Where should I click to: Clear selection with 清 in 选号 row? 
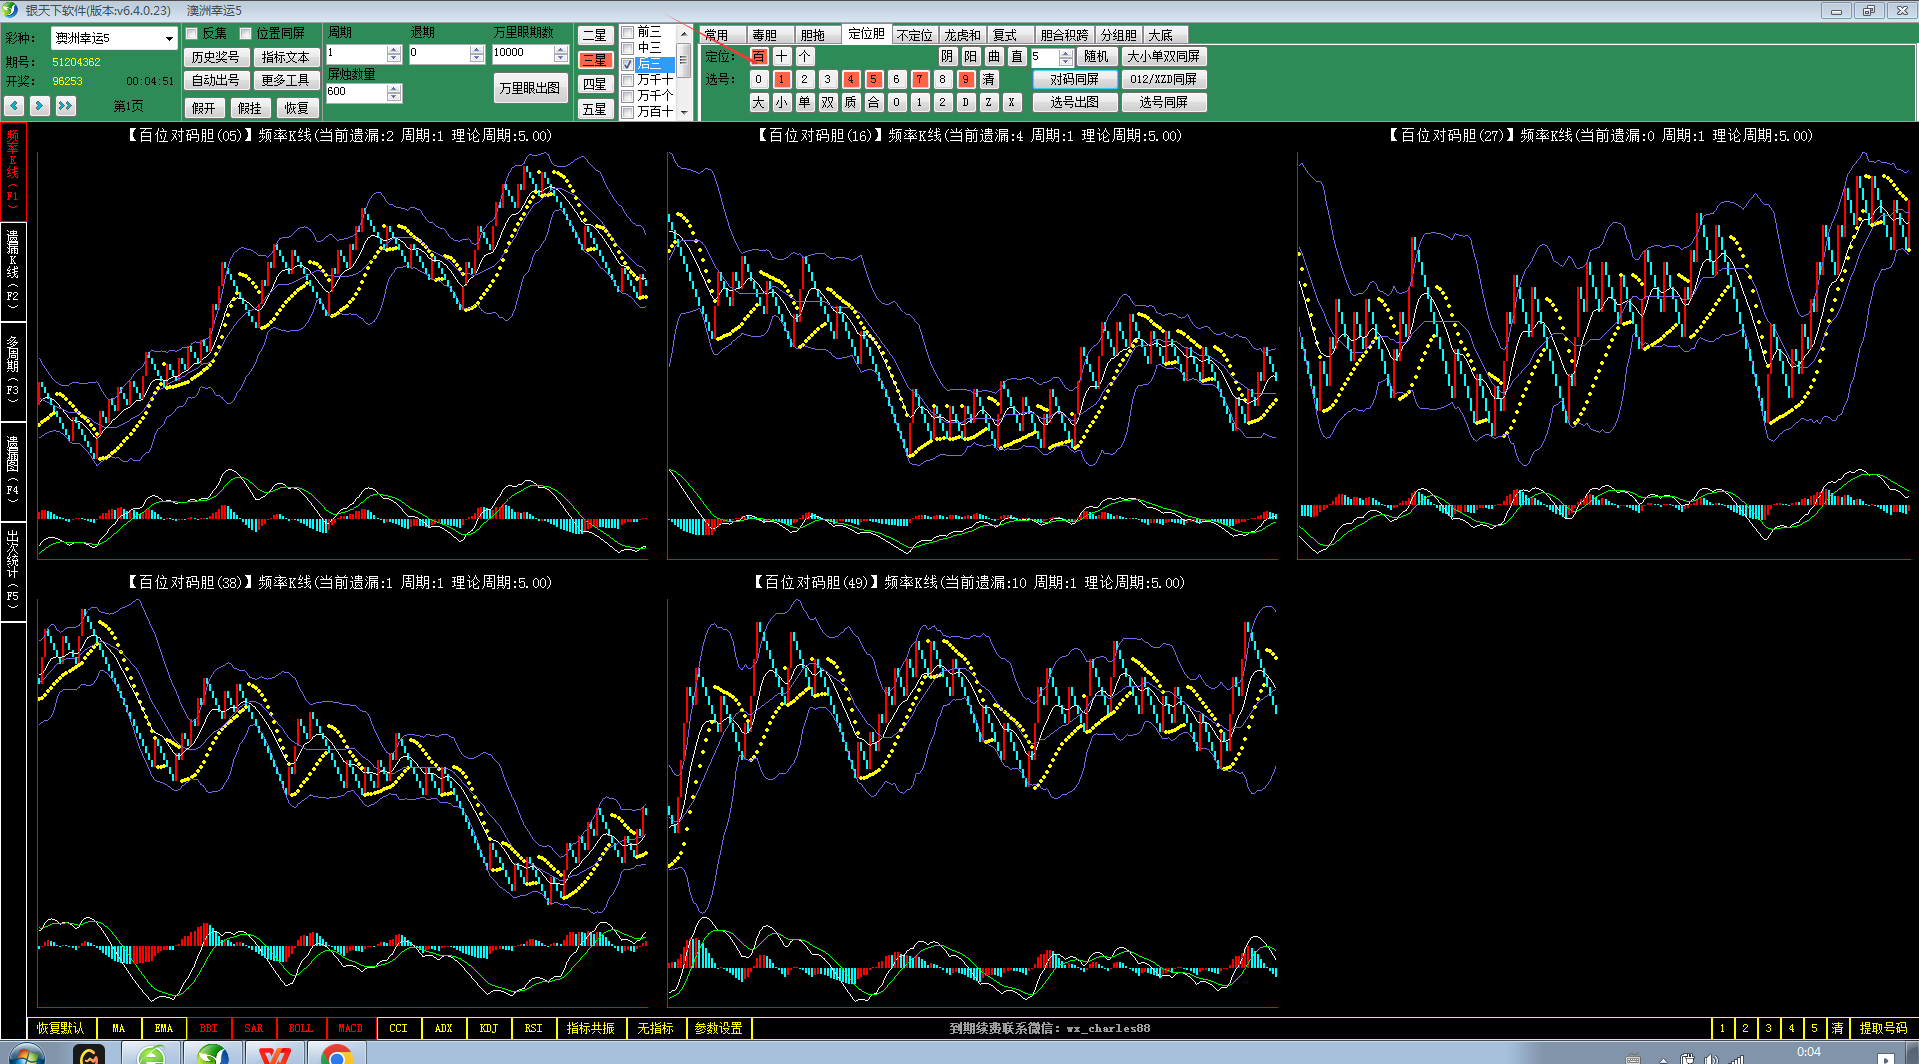pyautogui.click(x=989, y=79)
